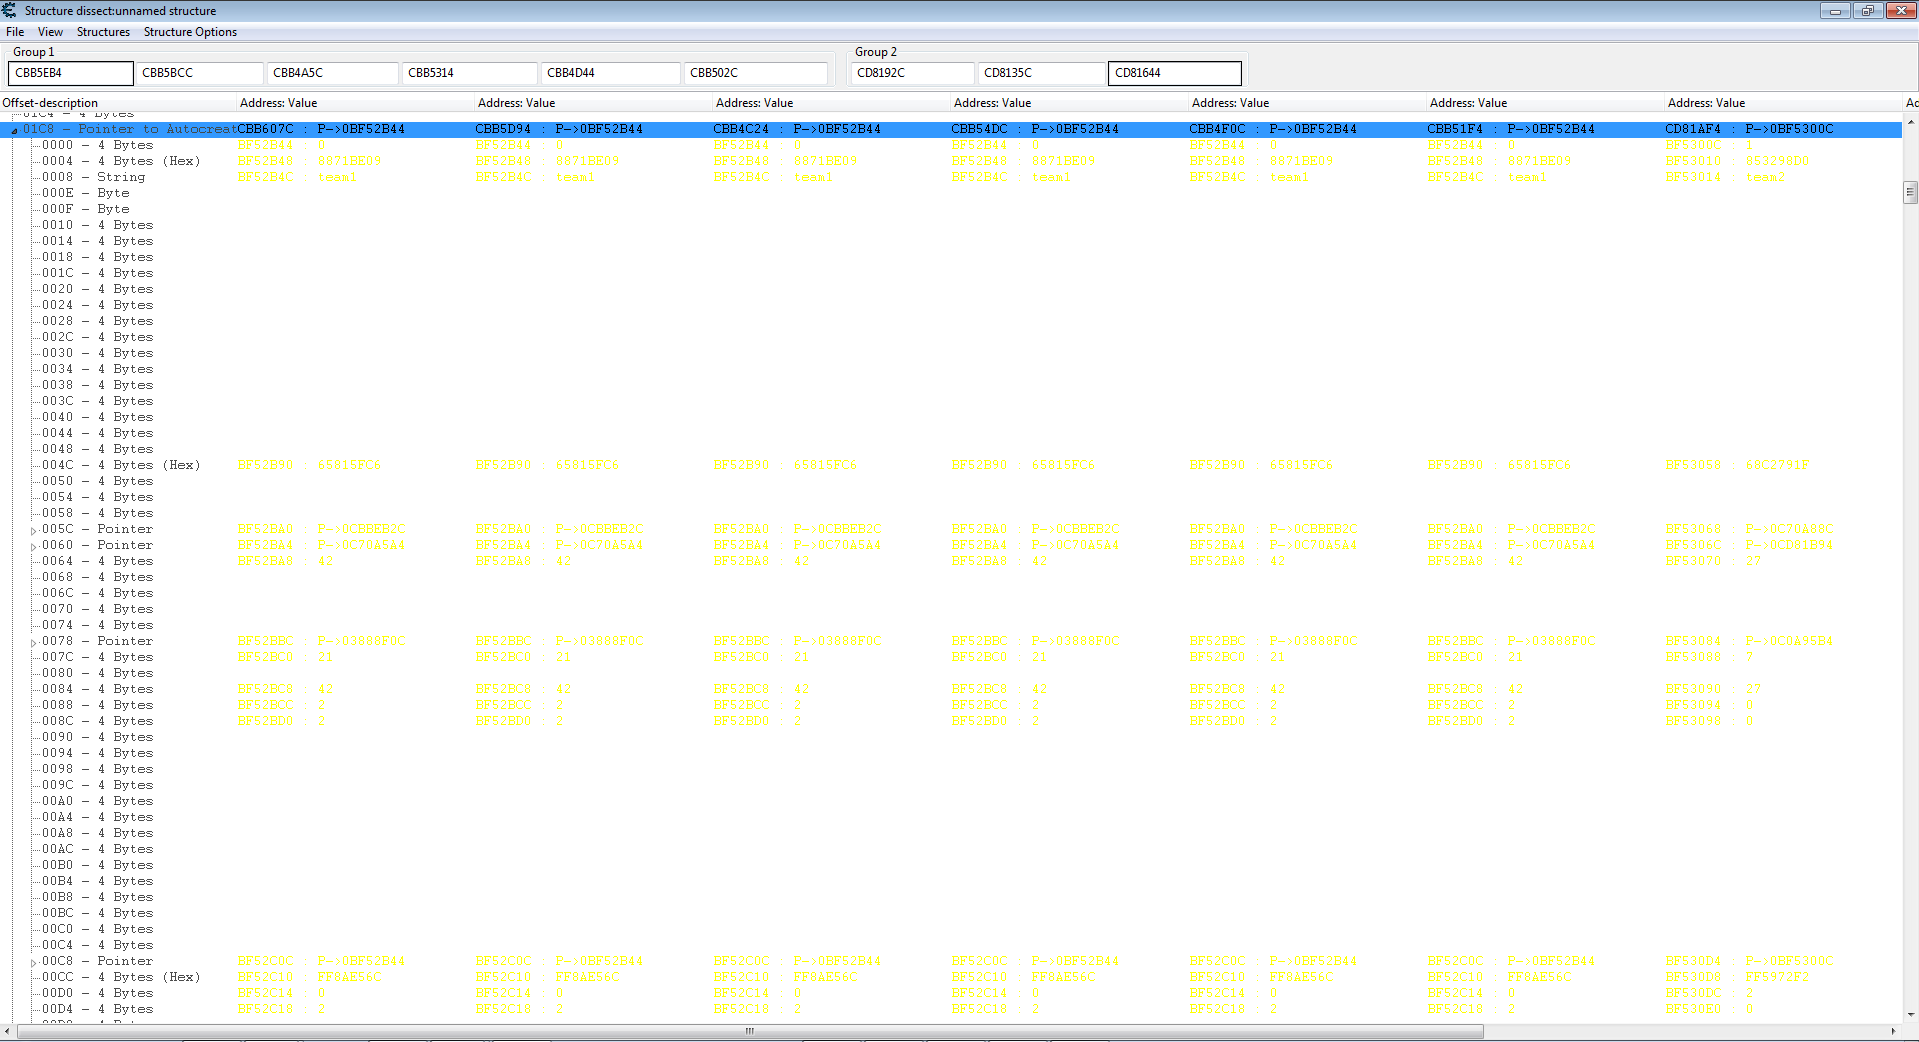Click the CBB5EB4 address field
This screenshot has height=1042, width=1919.
[x=70, y=73]
